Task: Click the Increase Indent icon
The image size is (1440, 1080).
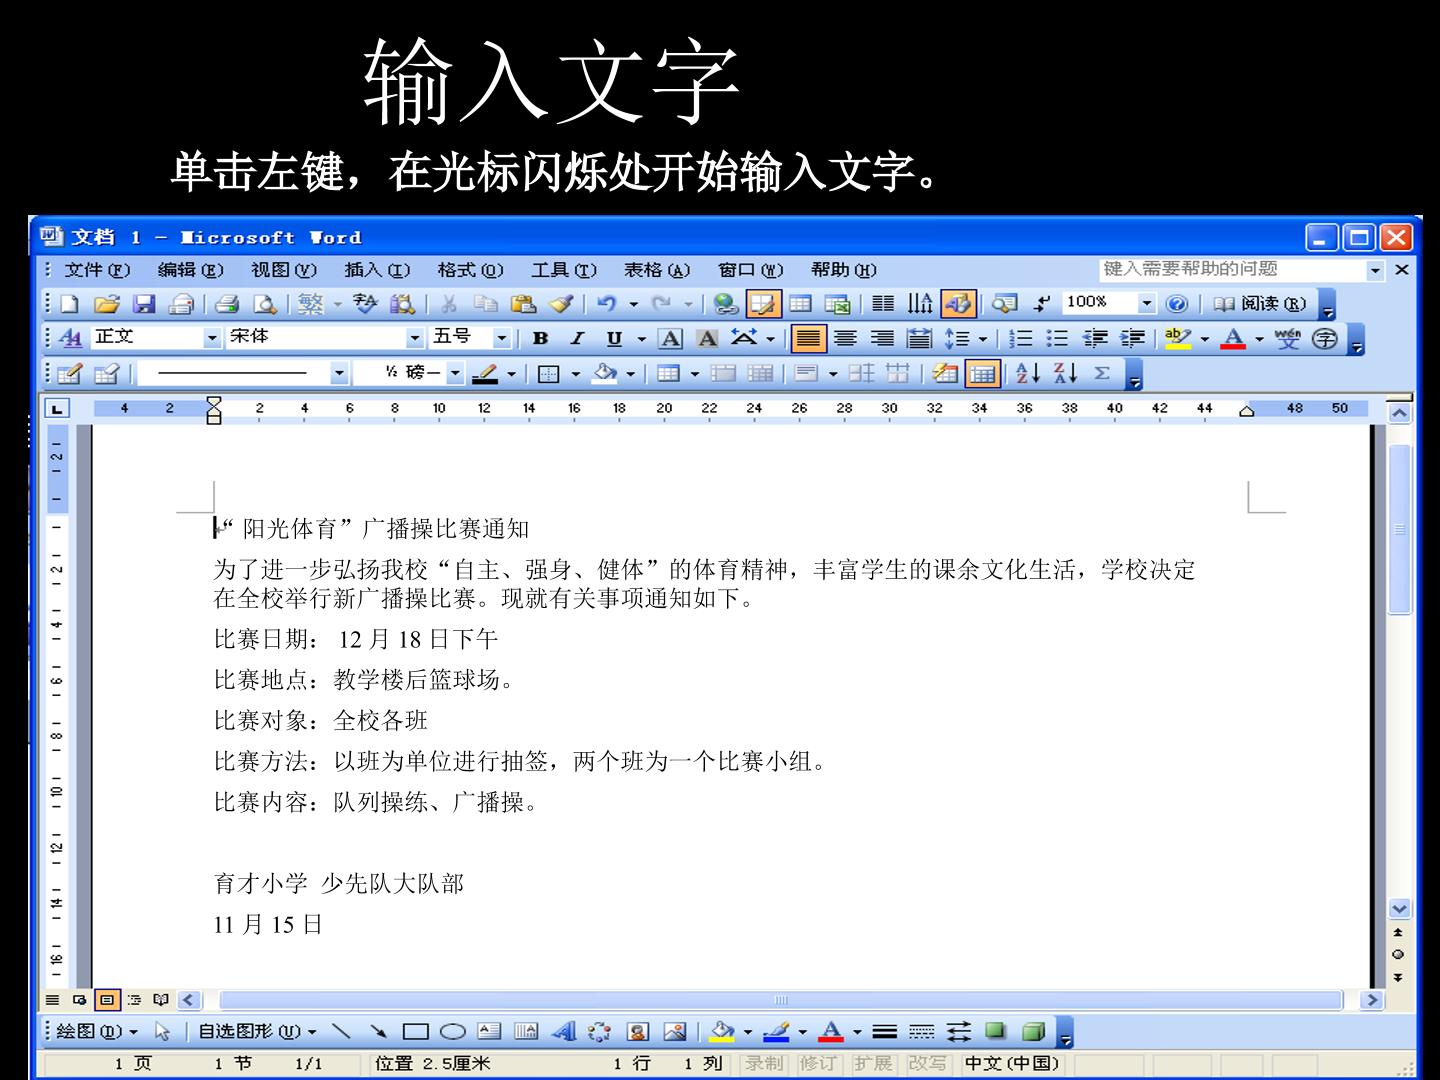Action: [x=1132, y=339]
